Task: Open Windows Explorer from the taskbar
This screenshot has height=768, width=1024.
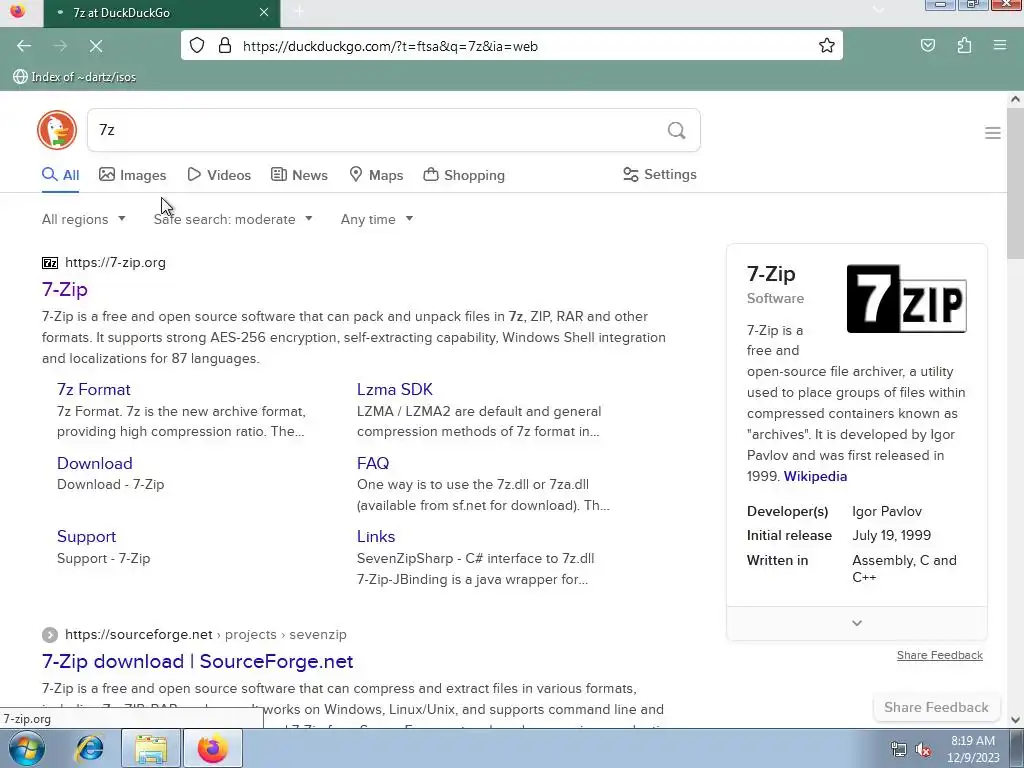Action: pyautogui.click(x=151, y=748)
